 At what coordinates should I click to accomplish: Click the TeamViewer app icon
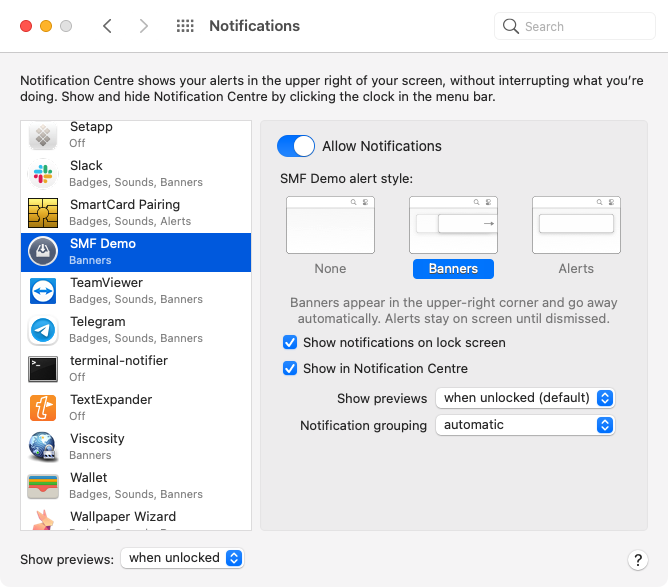click(43, 291)
